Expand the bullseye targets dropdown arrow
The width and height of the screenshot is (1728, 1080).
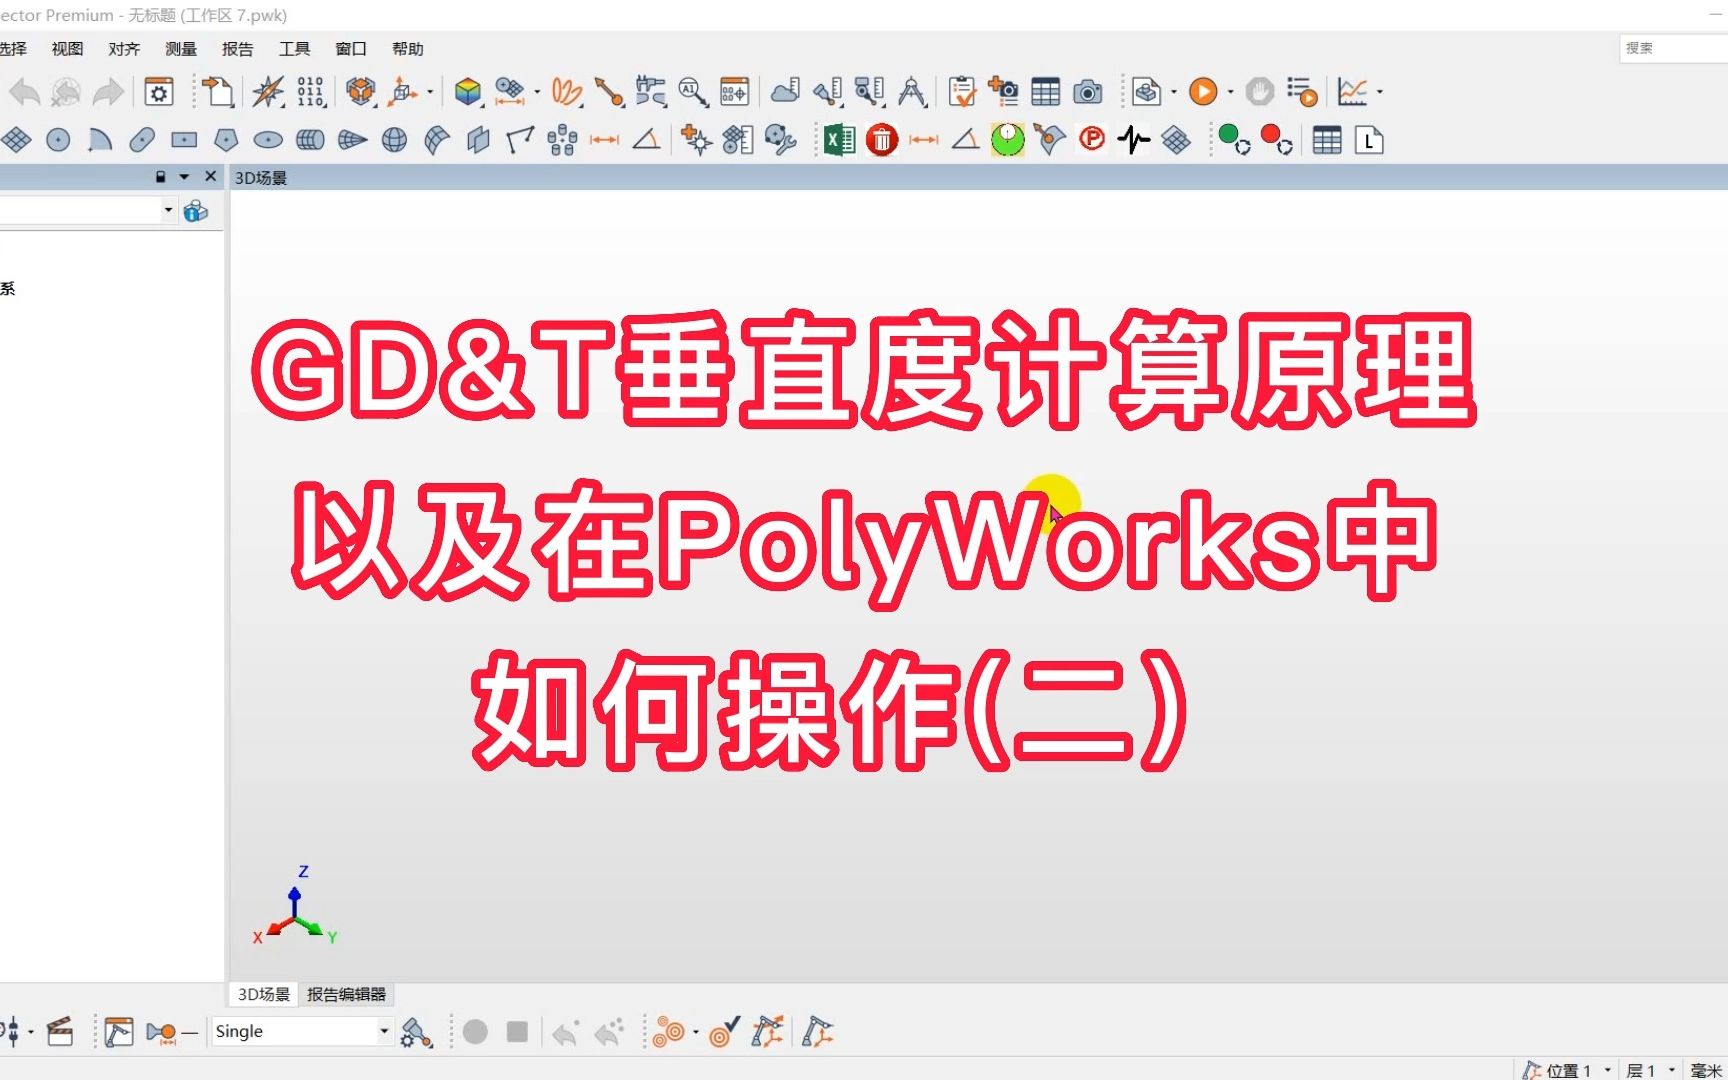(x=696, y=1031)
